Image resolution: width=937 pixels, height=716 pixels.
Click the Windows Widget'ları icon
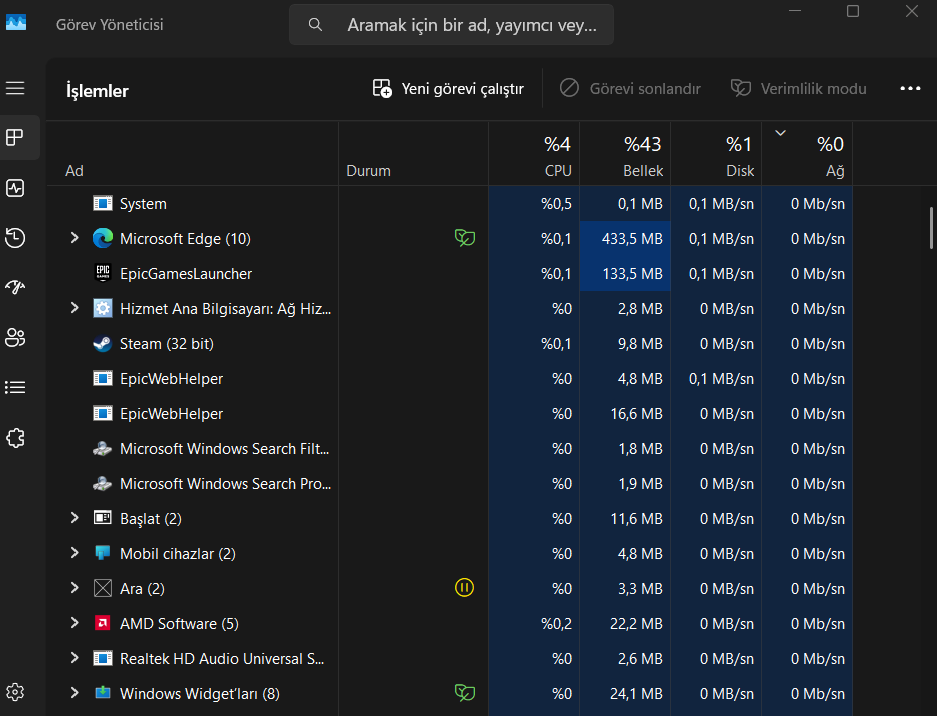click(x=103, y=693)
